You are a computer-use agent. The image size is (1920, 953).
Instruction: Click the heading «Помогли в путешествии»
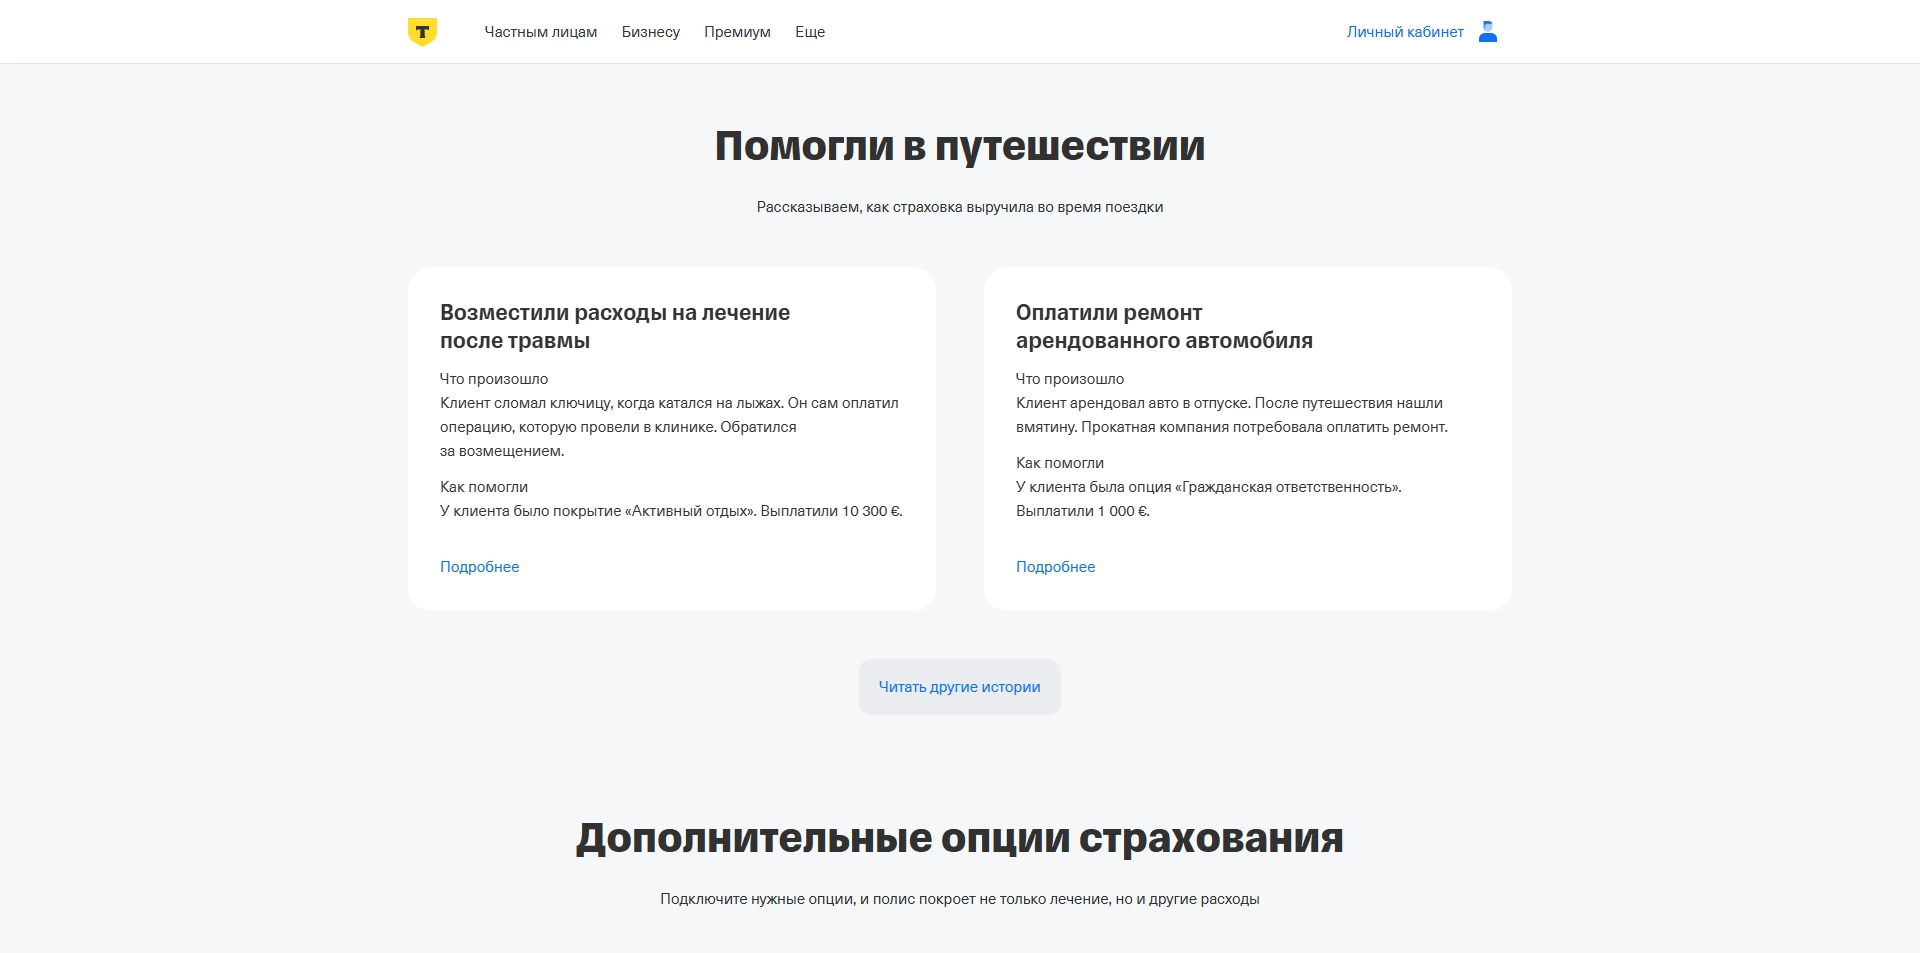point(958,145)
